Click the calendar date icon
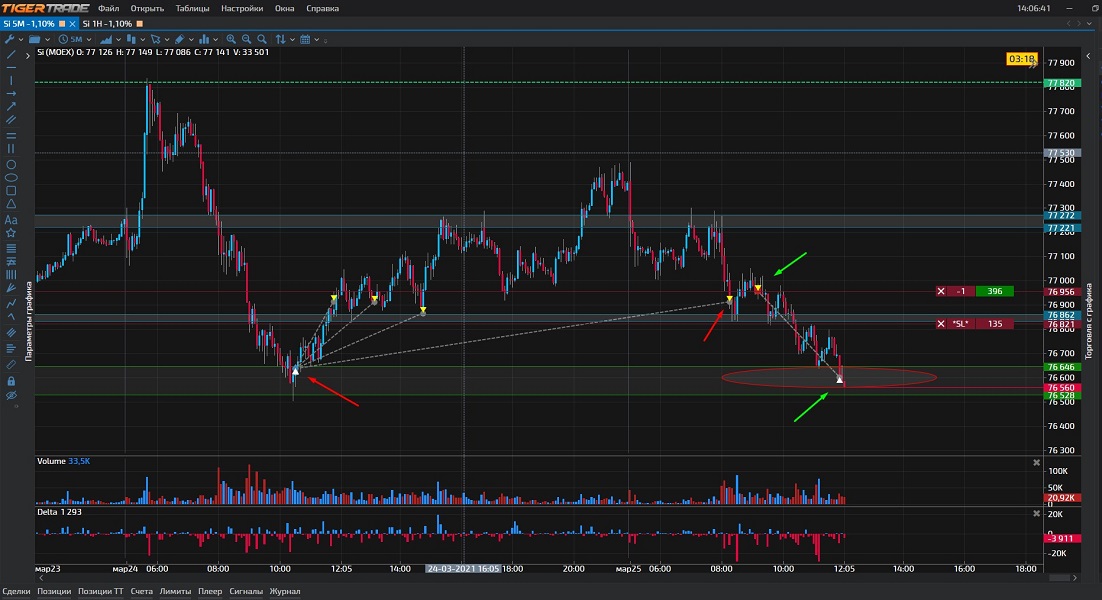Screen dimensions: 1102x600 click(305, 39)
